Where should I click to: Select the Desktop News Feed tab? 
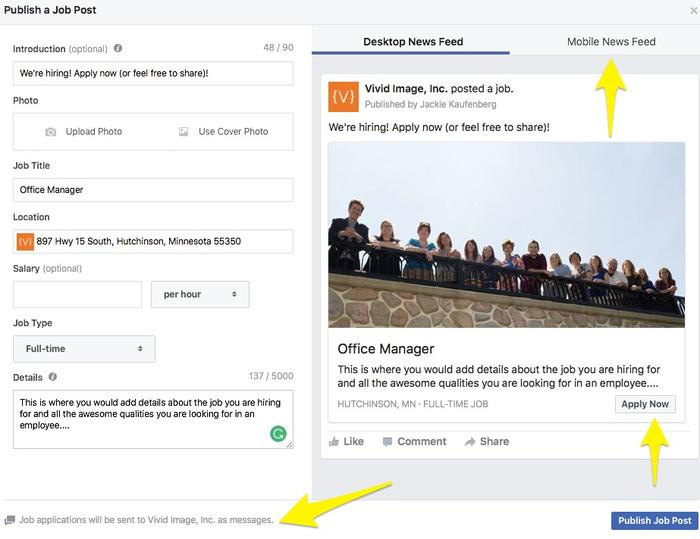point(413,42)
